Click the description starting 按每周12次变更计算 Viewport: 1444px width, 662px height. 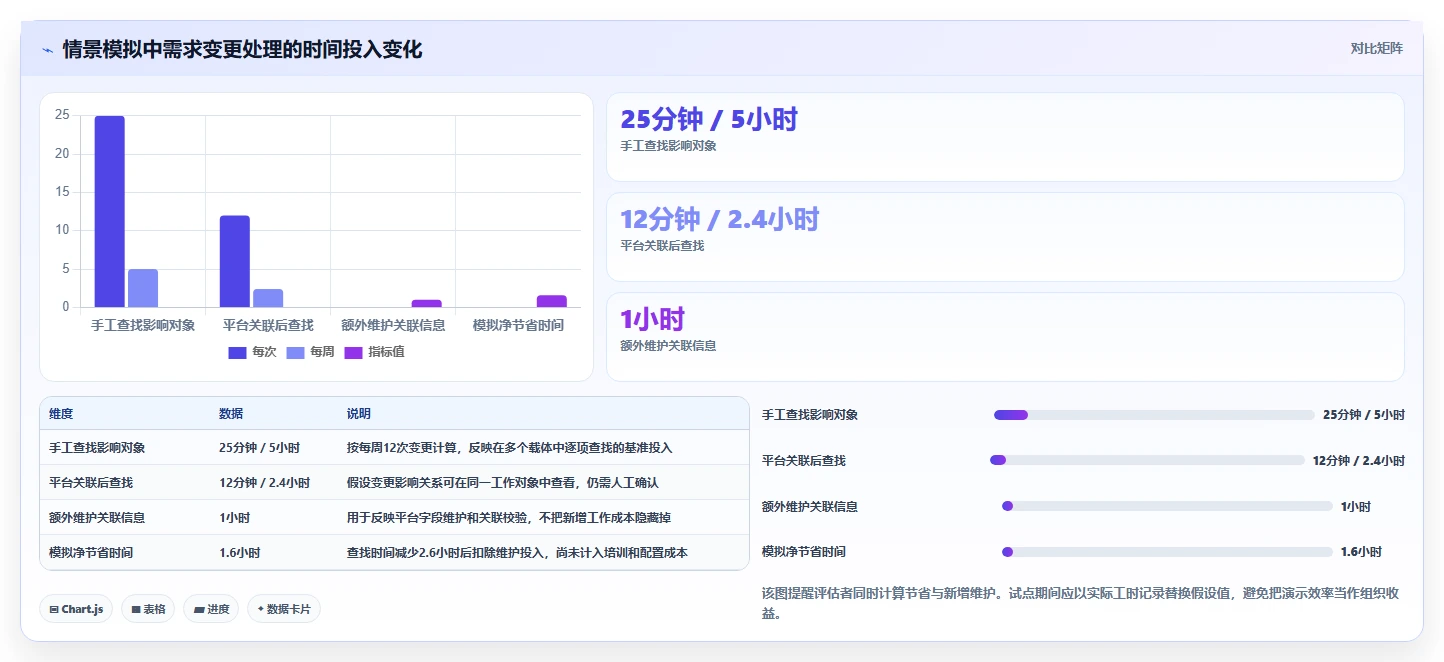(x=510, y=448)
